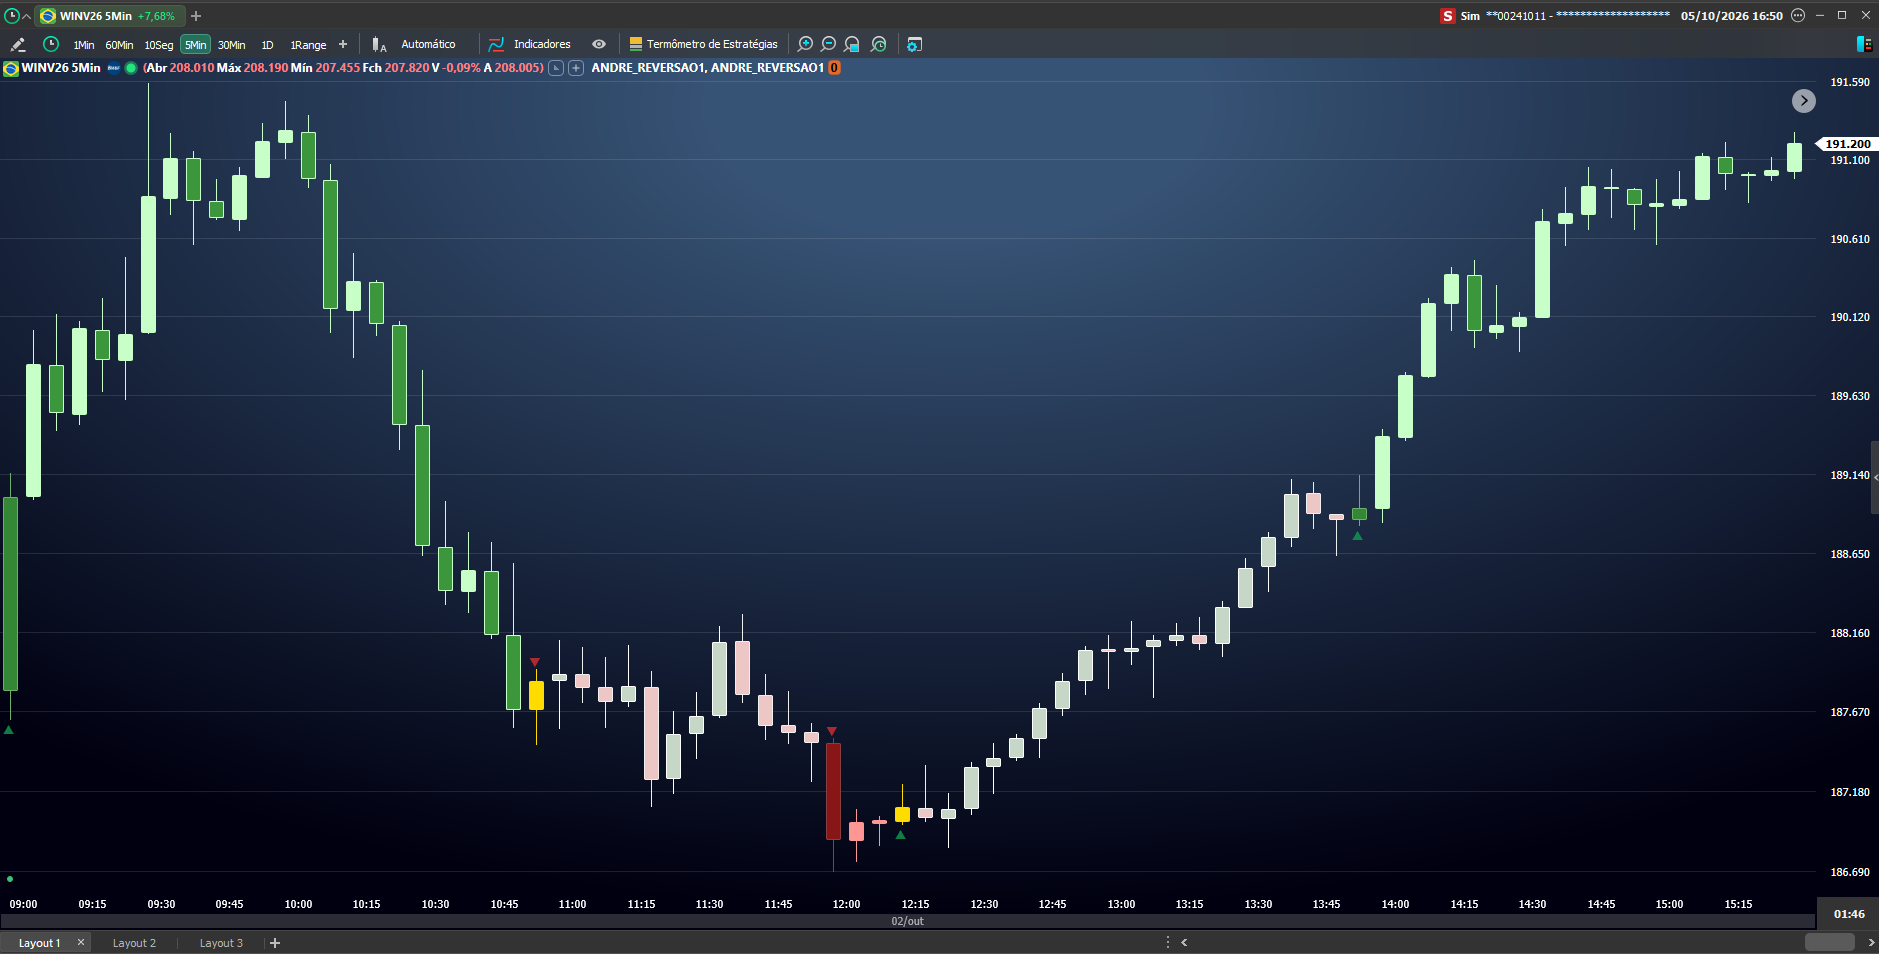This screenshot has width=1879, height=954.
Task: Click the bottom horizontal scrollbar thumb
Action: coord(1829,942)
